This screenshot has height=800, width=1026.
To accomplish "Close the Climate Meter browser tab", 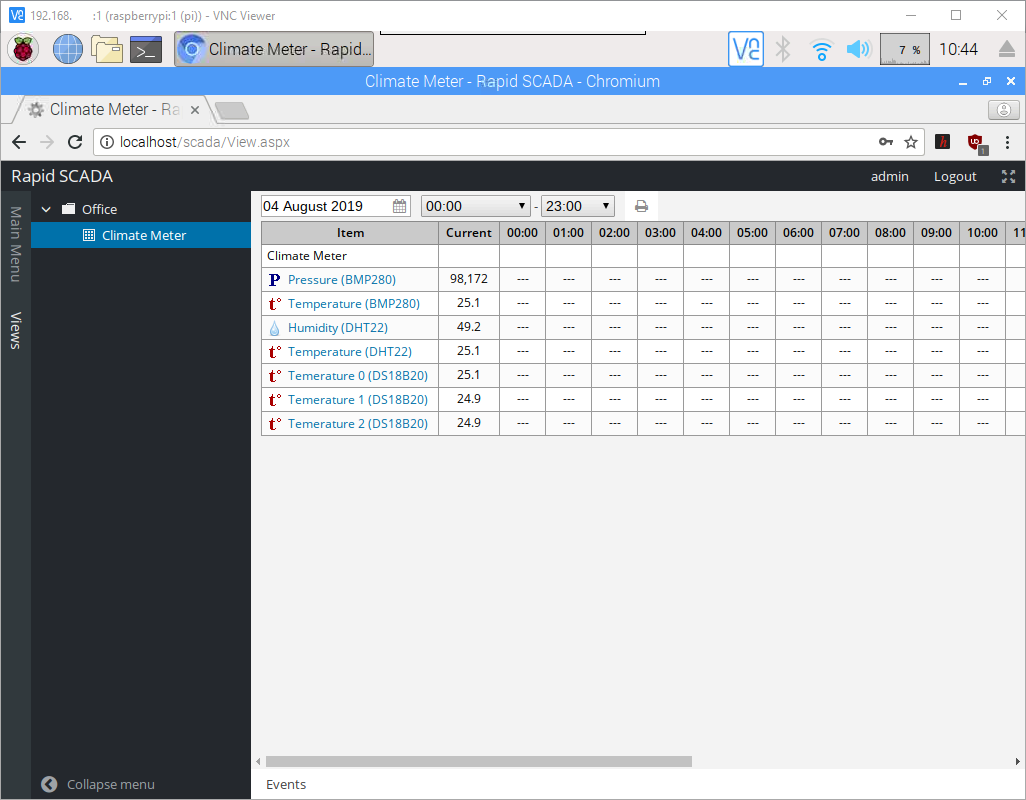I will (x=194, y=110).
